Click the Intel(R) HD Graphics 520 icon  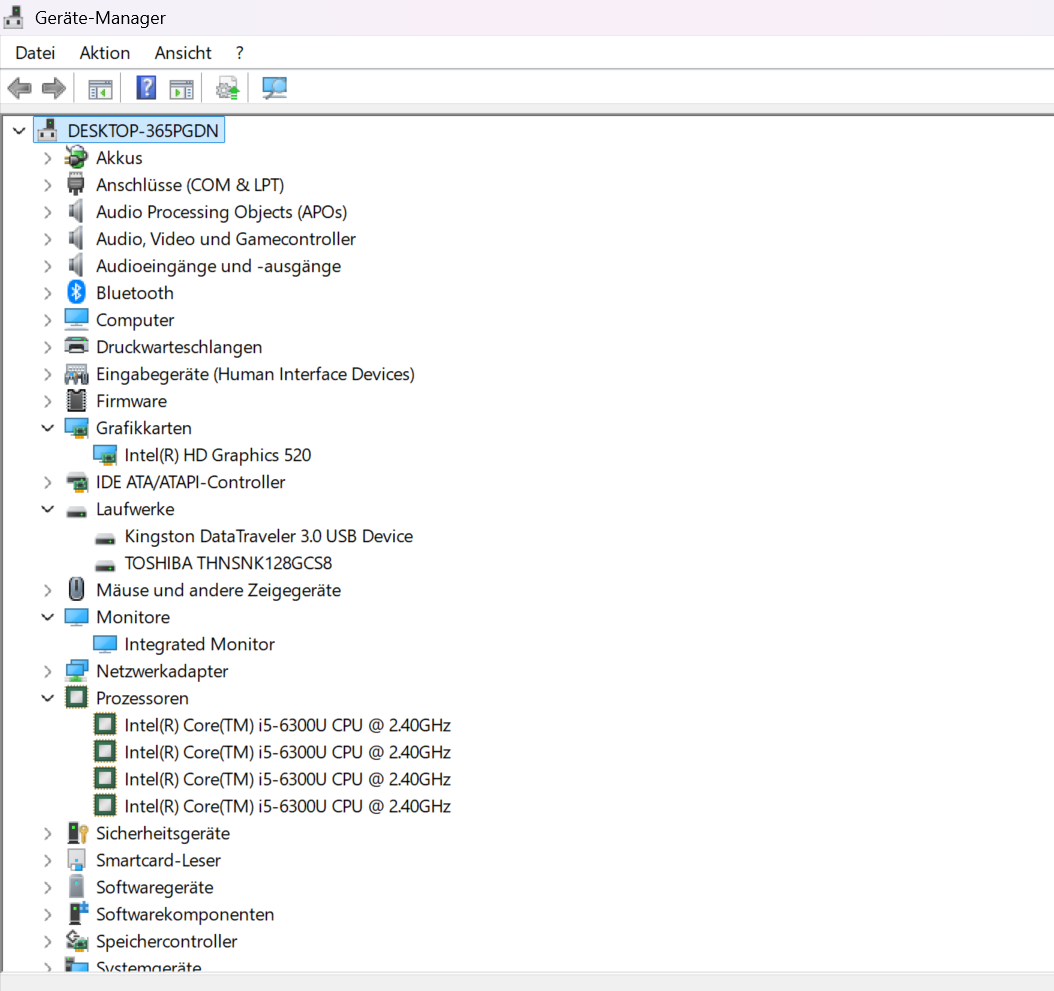click(x=105, y=455)
